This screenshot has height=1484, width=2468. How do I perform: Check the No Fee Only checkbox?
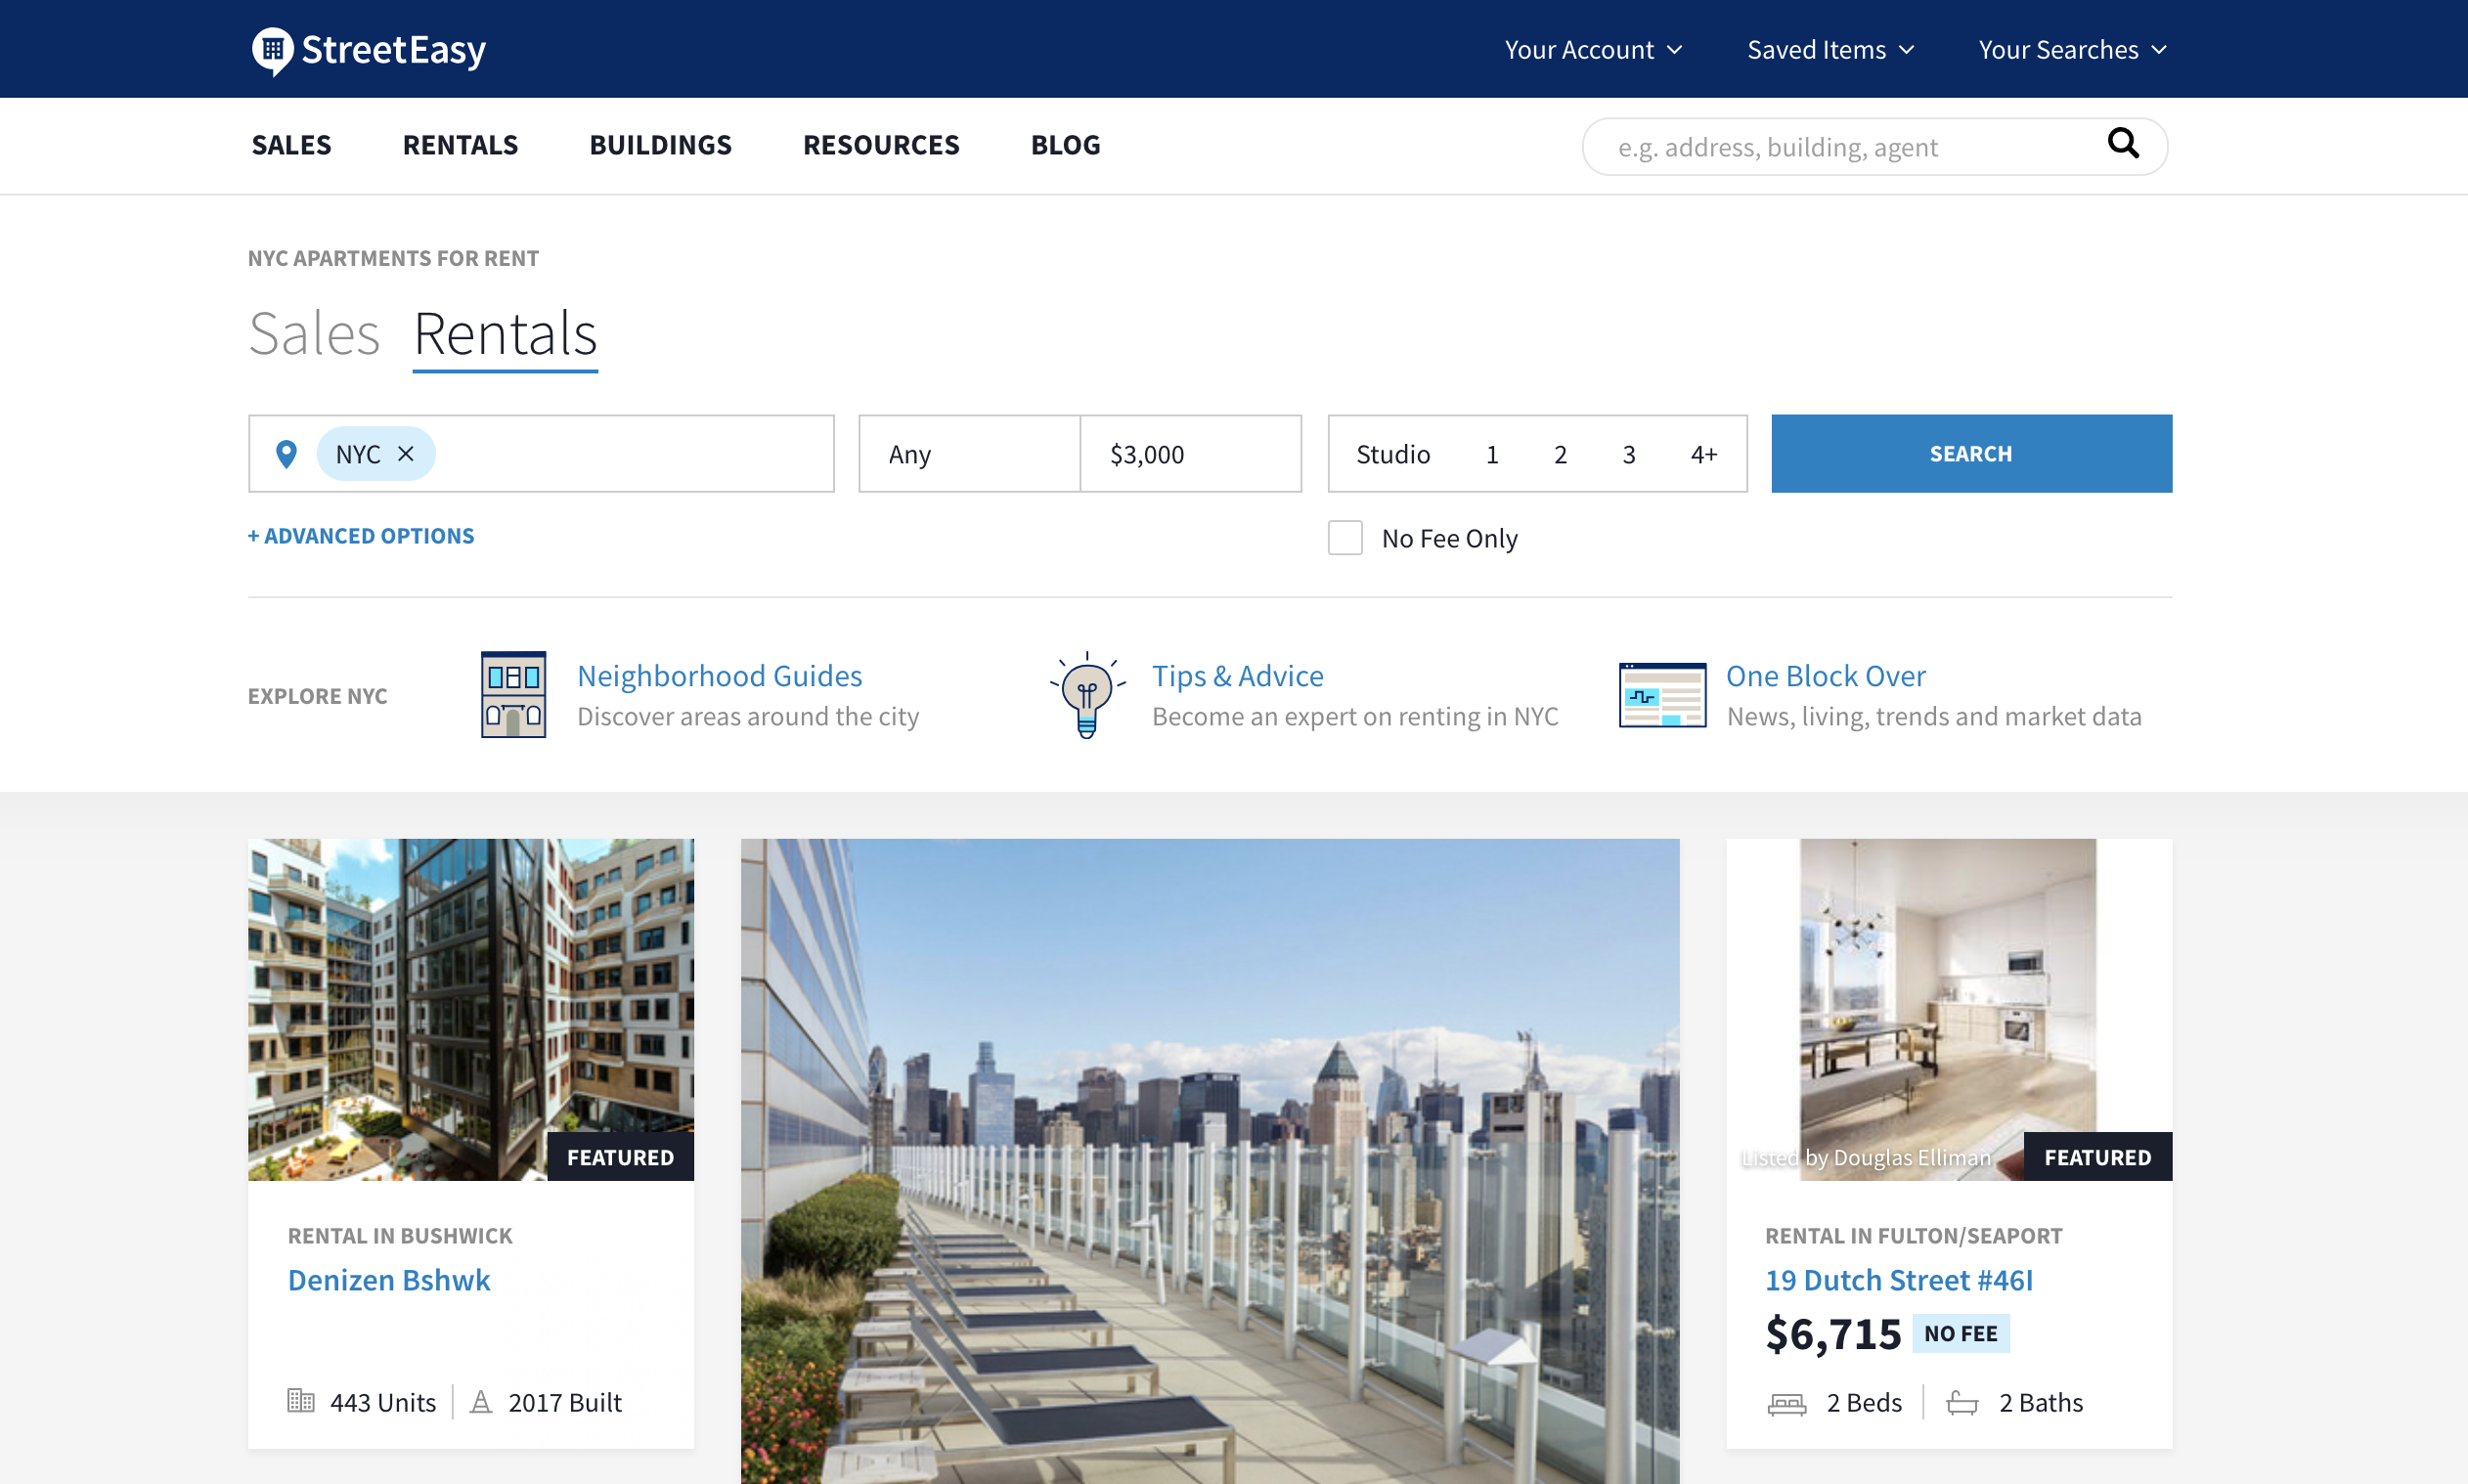pos(1345,538)
